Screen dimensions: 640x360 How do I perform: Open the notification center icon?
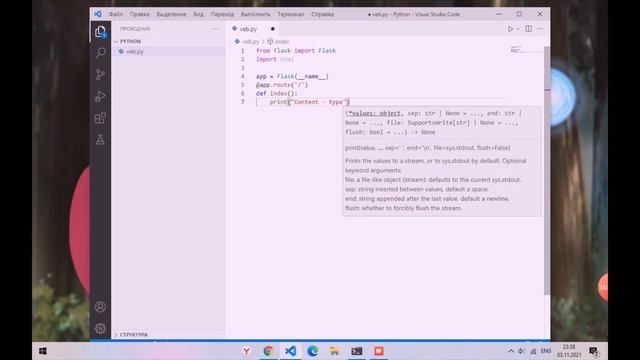pyautogui.click(x=594, y=351)
